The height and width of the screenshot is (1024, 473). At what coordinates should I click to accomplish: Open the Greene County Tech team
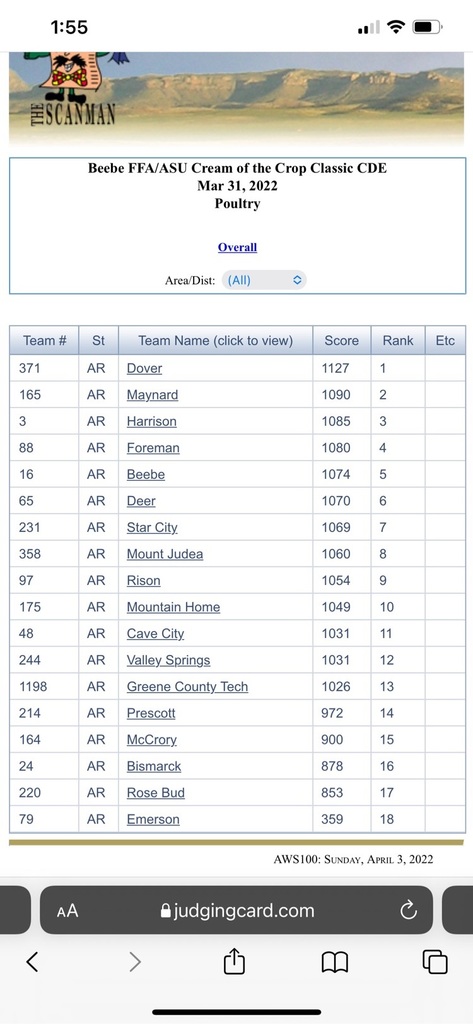click(x=188, y=687)
